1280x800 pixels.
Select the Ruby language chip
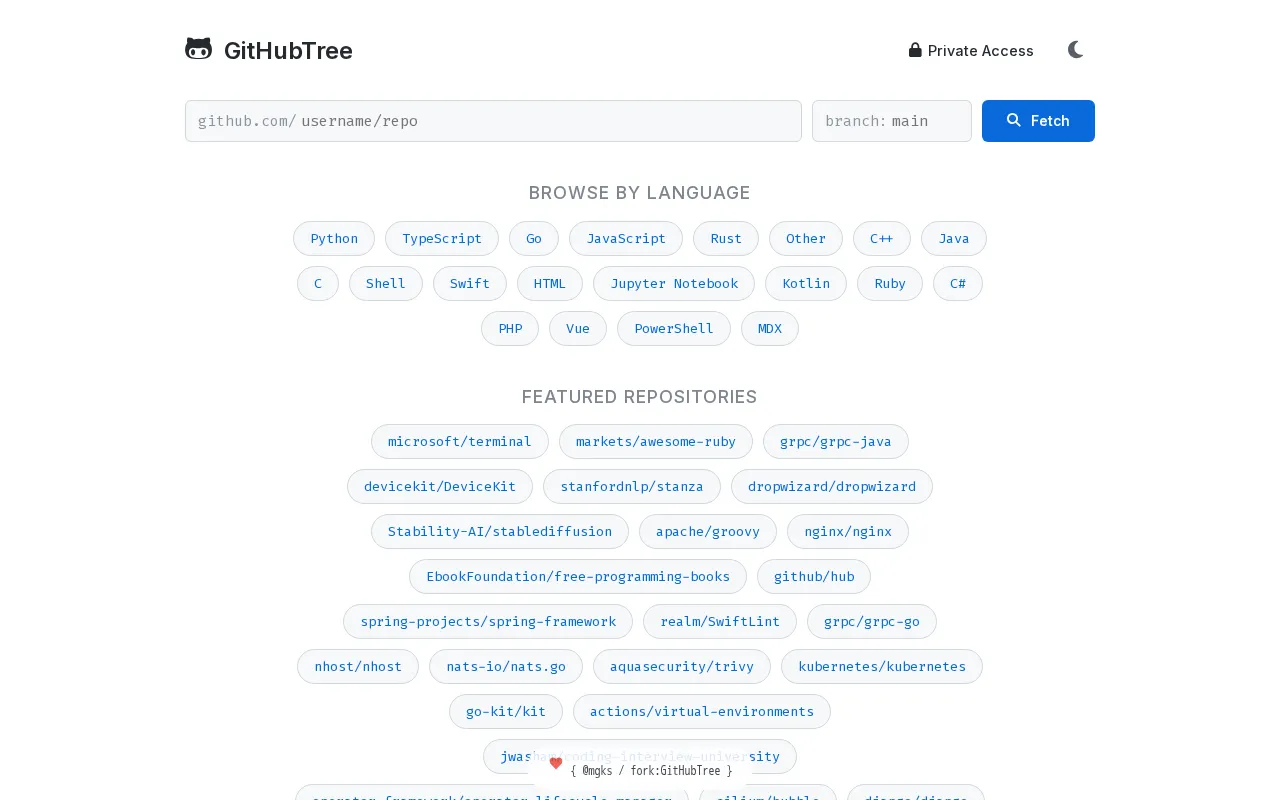click(x=890, y=283)
